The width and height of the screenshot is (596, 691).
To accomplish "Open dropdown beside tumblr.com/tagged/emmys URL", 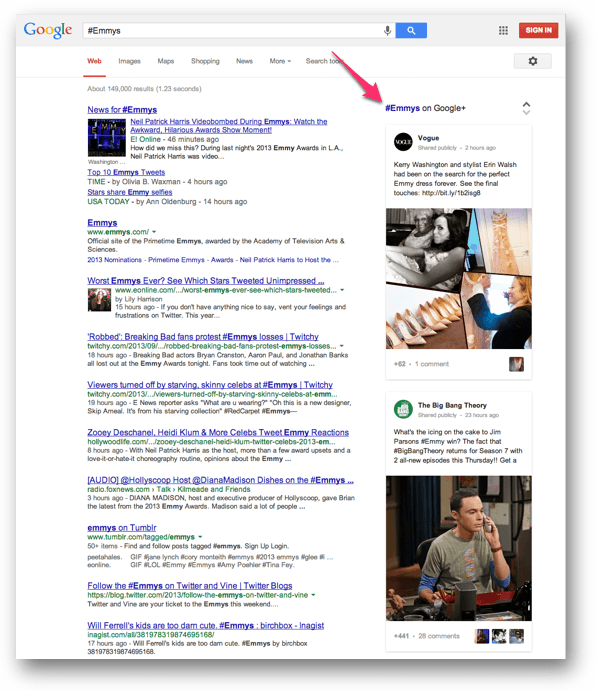I will point(200,537).
